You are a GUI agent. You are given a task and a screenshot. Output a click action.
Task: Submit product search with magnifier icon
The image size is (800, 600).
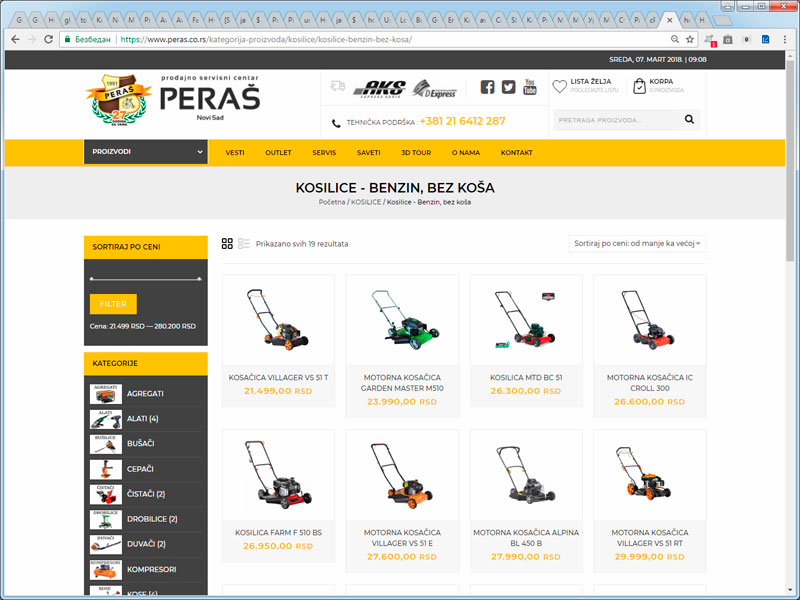coord(689,119)
